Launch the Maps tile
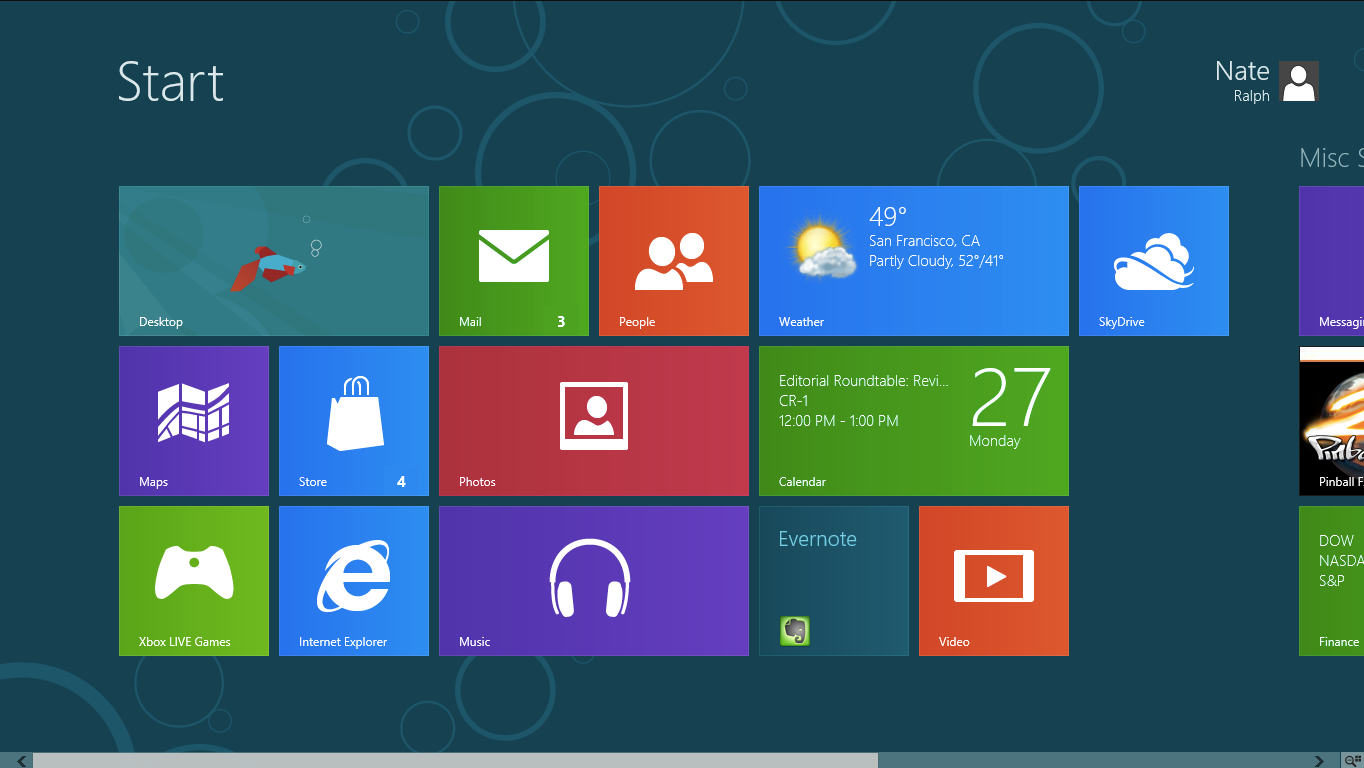The image size is (1364, 768). click(x=194, y=421)
